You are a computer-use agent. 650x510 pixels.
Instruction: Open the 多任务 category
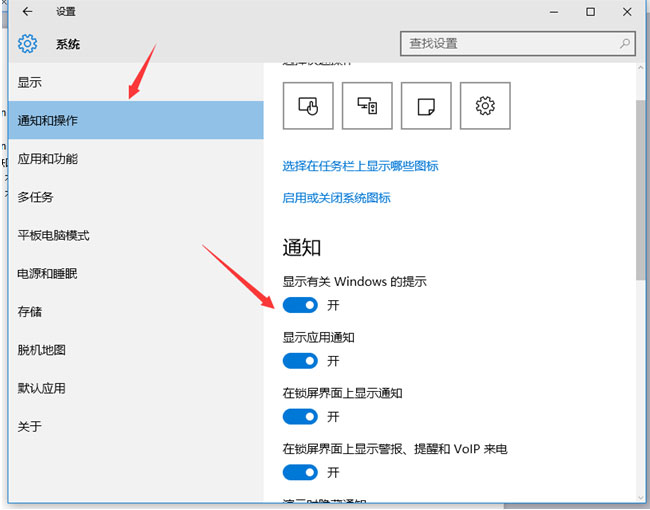[x=136, y=197]
